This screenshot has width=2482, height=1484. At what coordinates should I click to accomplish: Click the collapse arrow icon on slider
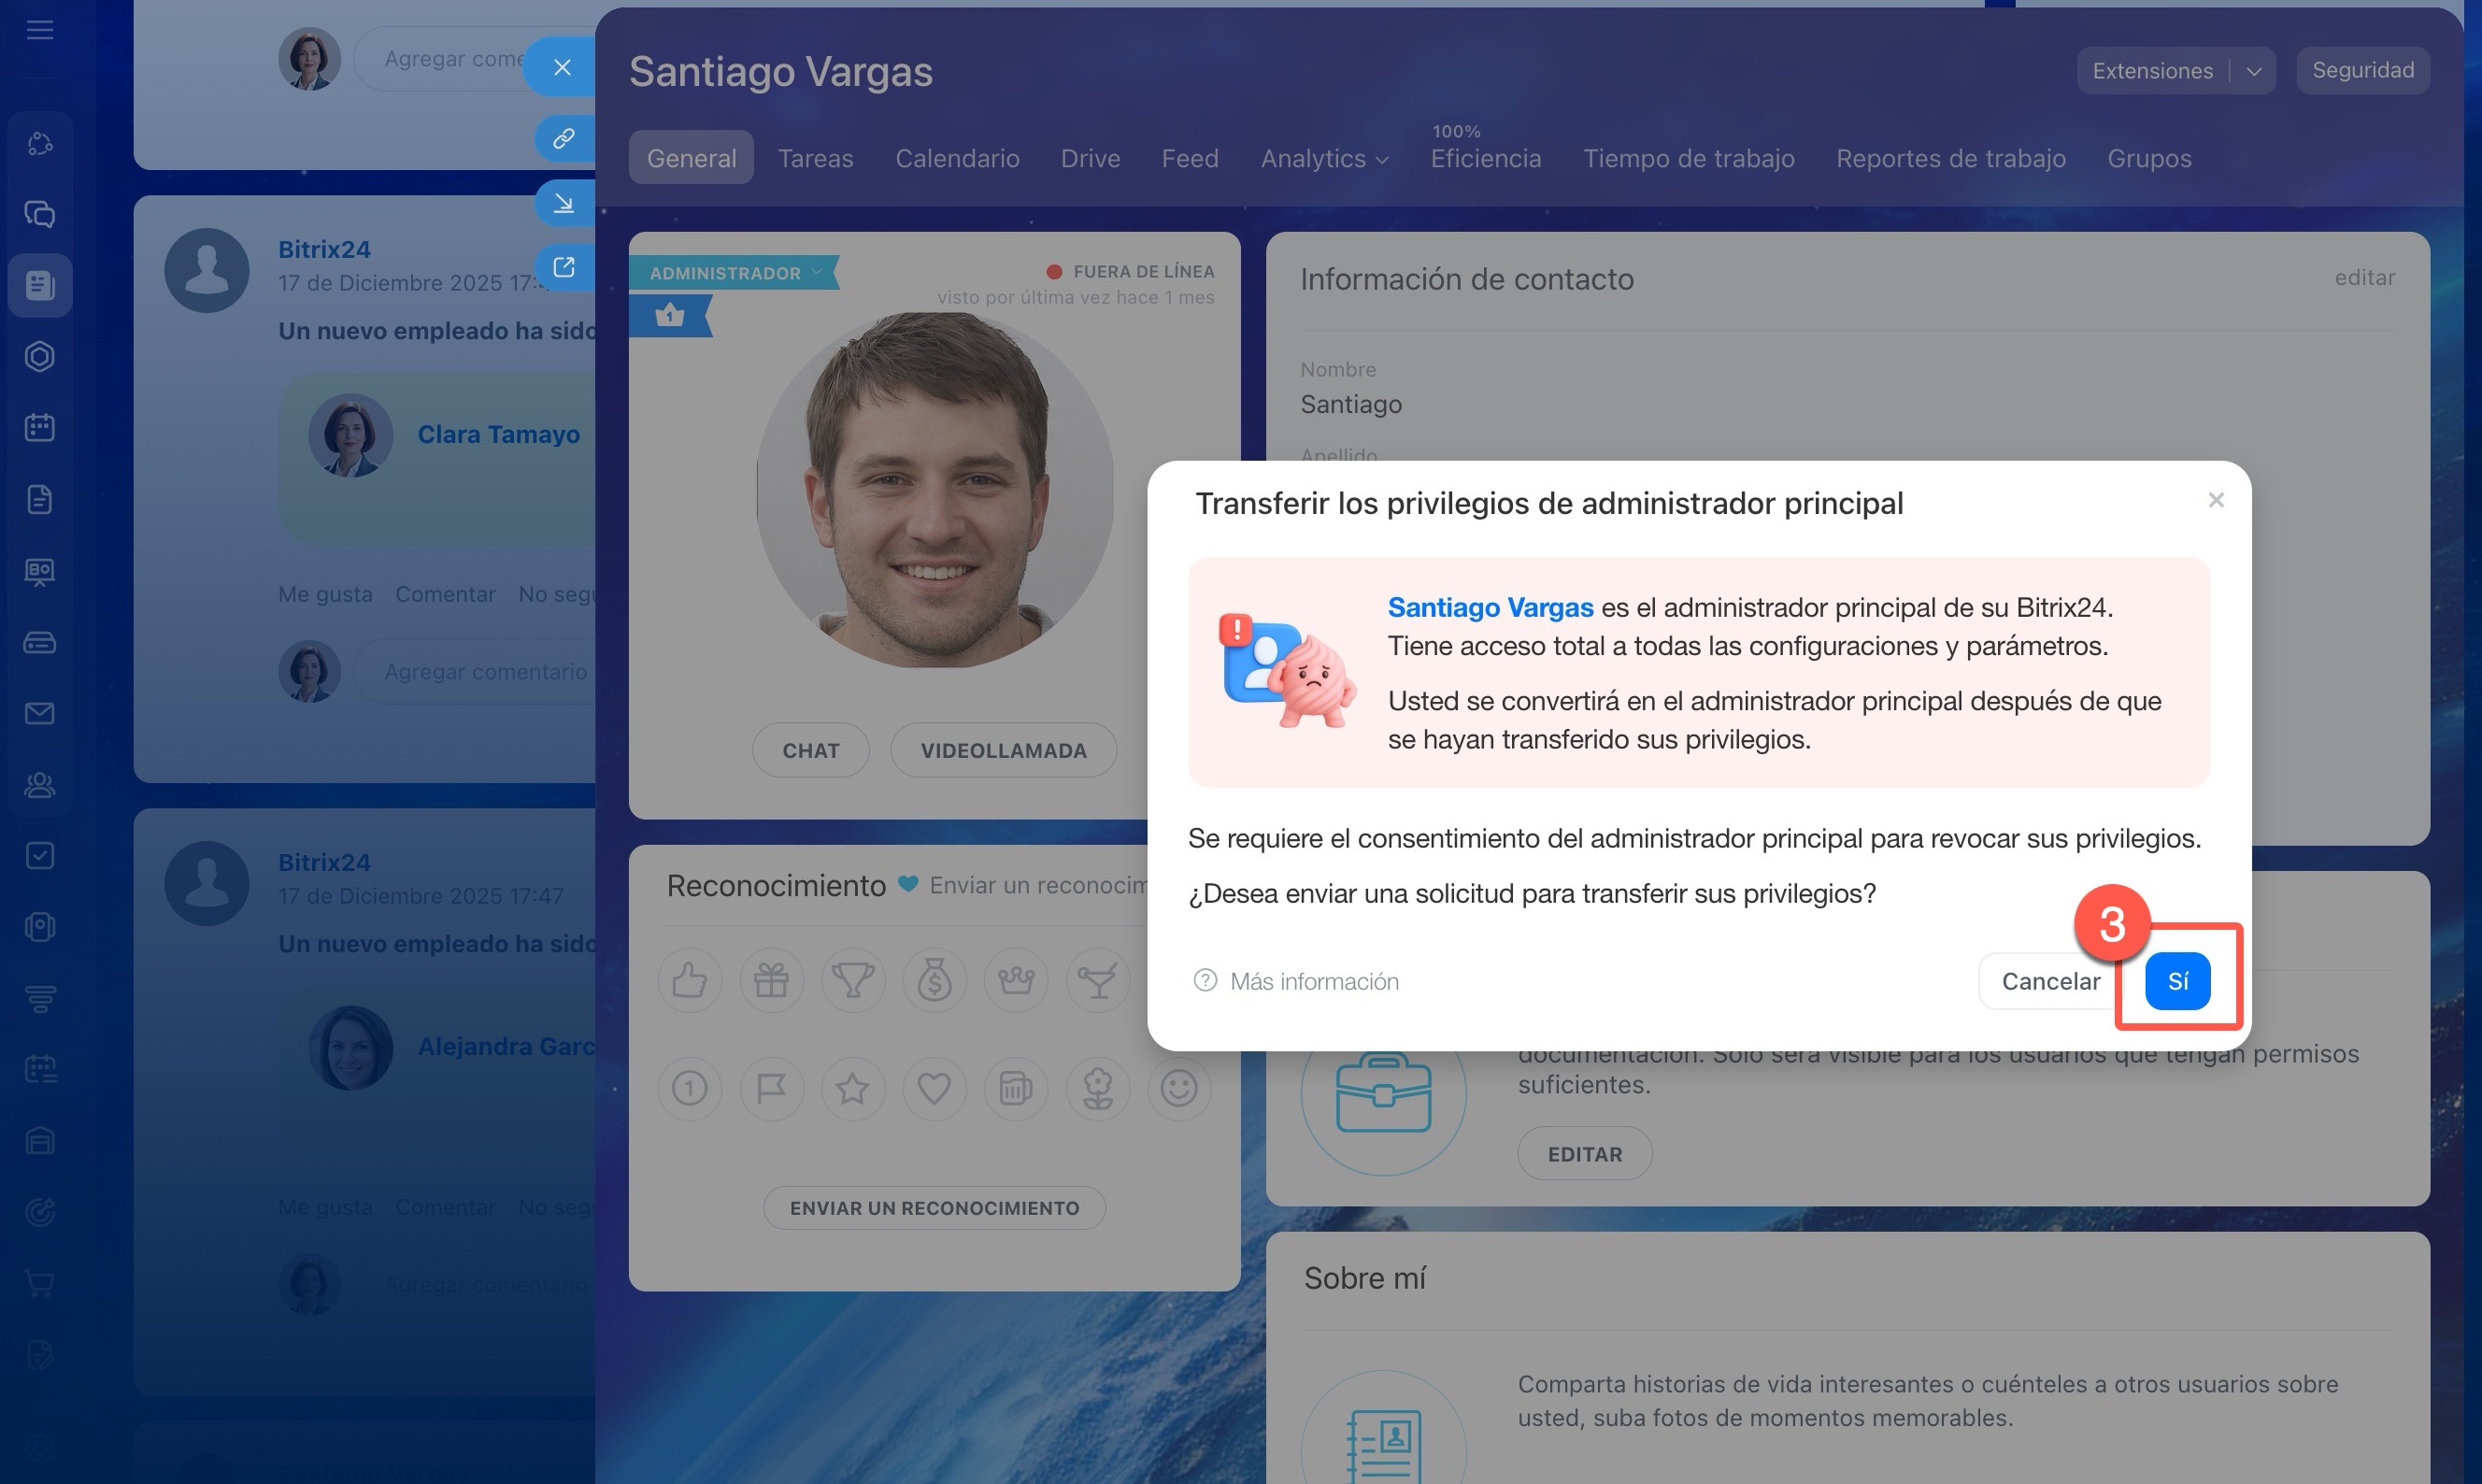coord(563,203)
